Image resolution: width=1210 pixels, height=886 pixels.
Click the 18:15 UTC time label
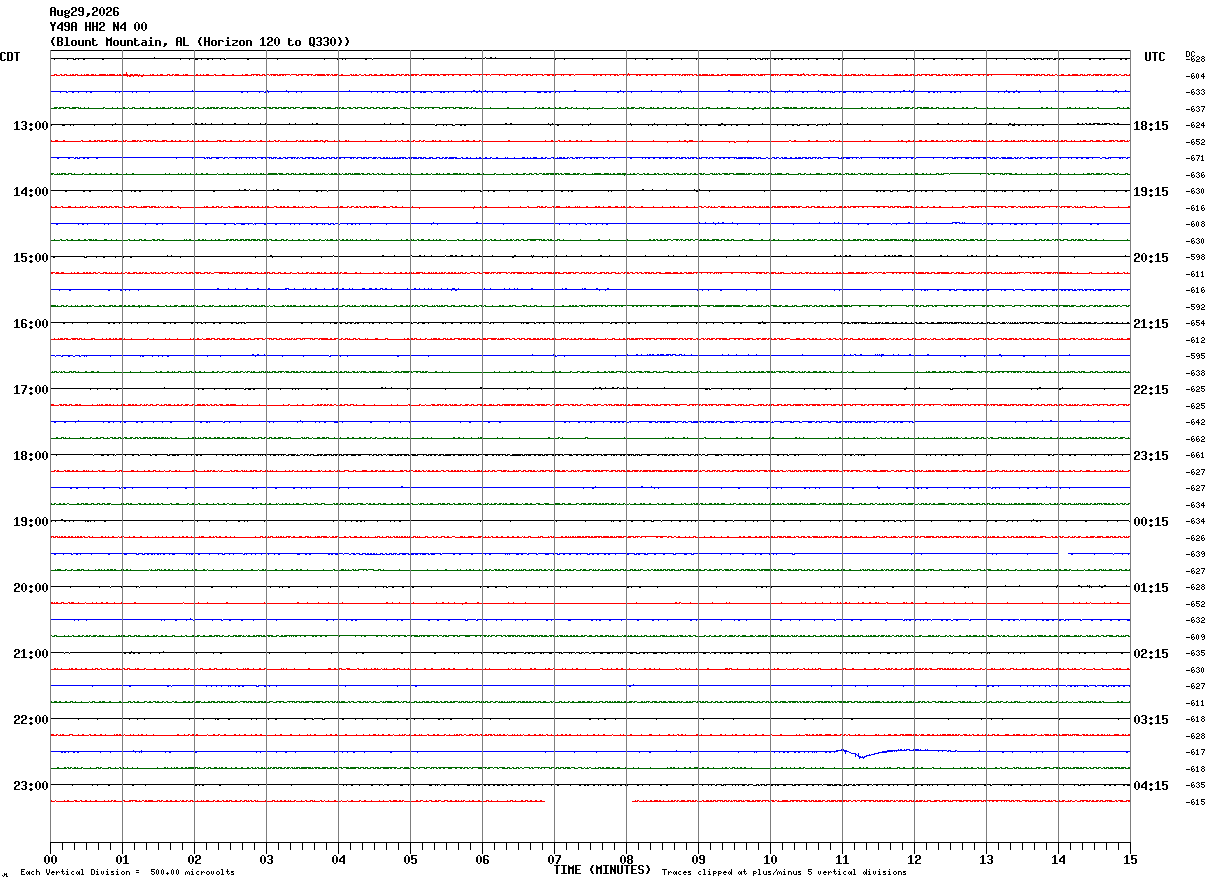pos(1151,125)
